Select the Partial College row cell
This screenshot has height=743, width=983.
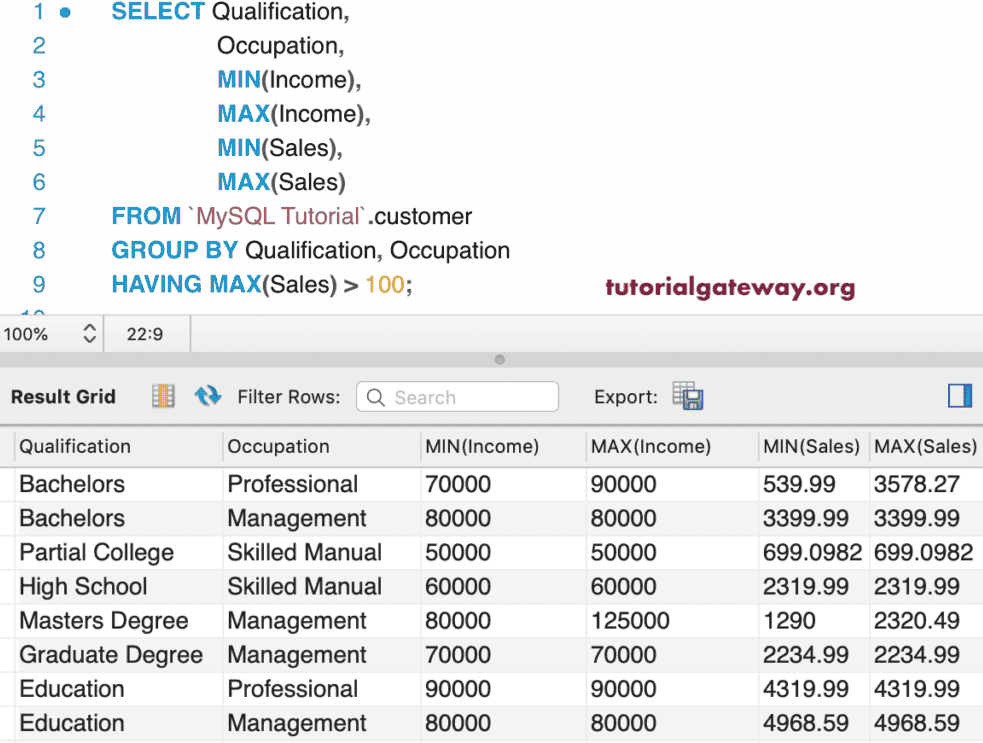click(x=96, y=553)
